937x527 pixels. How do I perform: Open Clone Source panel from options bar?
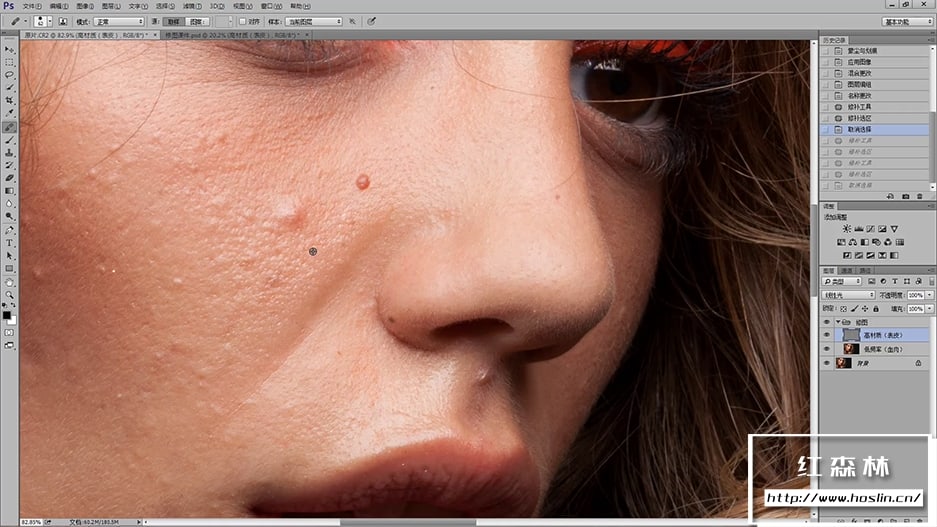(x=63, y=22)
